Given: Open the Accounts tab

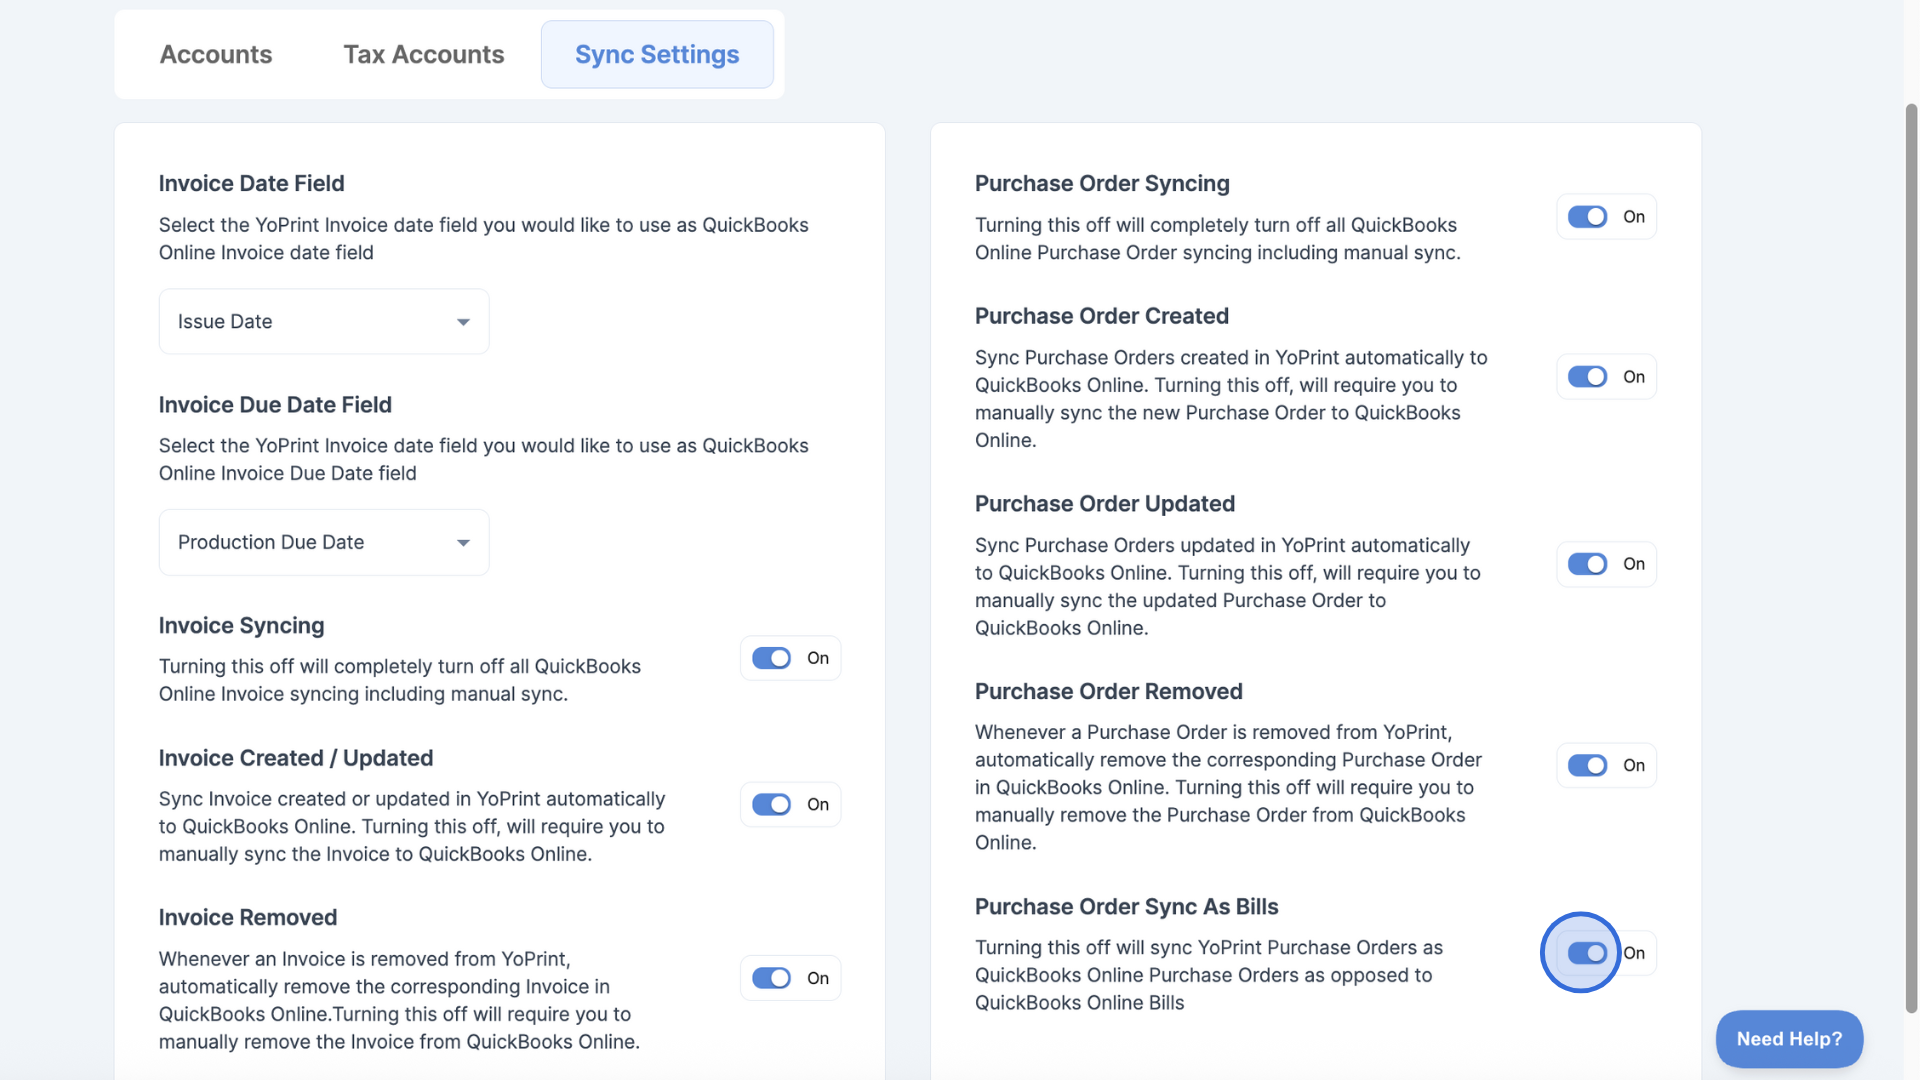Looking at the screenshot, I should coord(216,54).
